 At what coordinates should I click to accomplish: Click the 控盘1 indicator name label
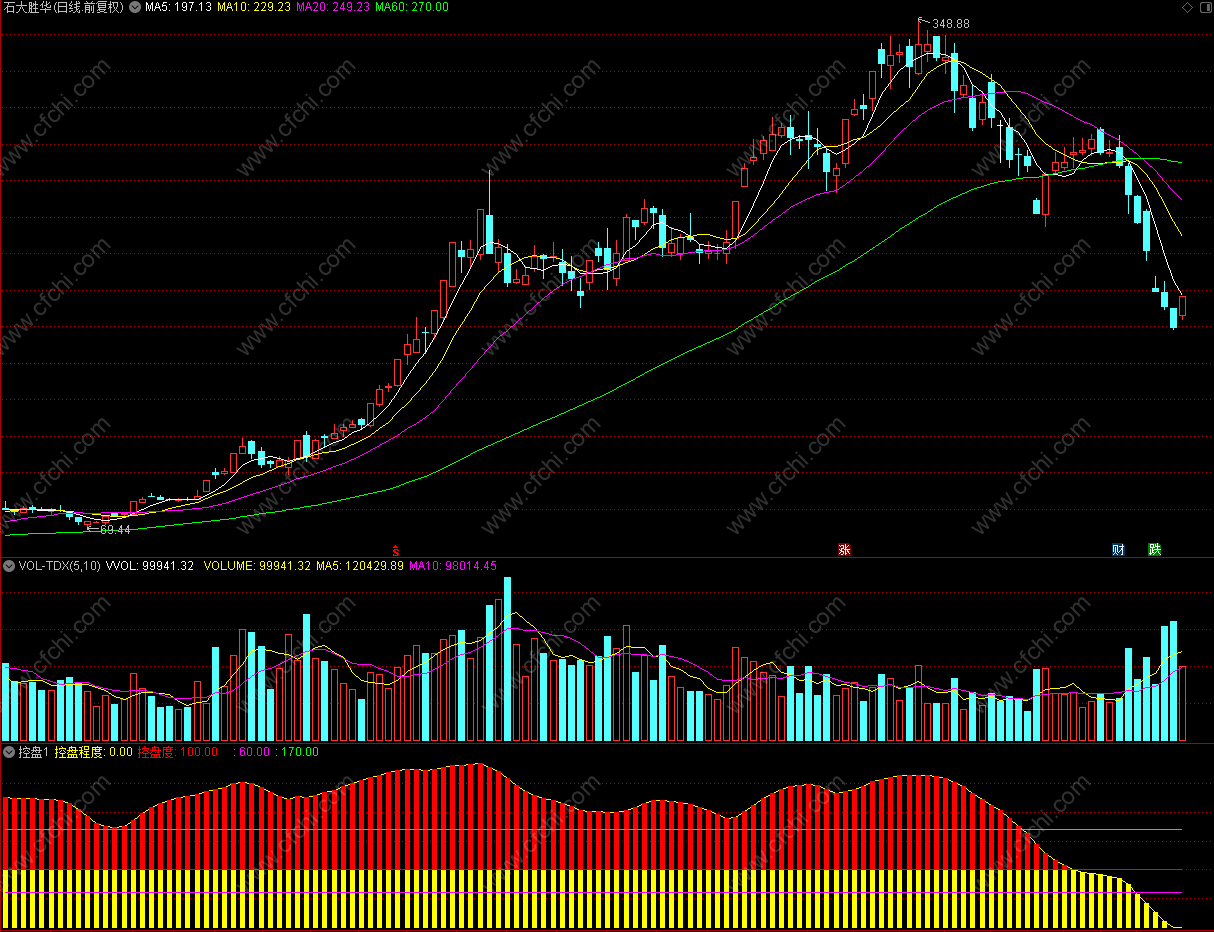click(x=33, y=752)
